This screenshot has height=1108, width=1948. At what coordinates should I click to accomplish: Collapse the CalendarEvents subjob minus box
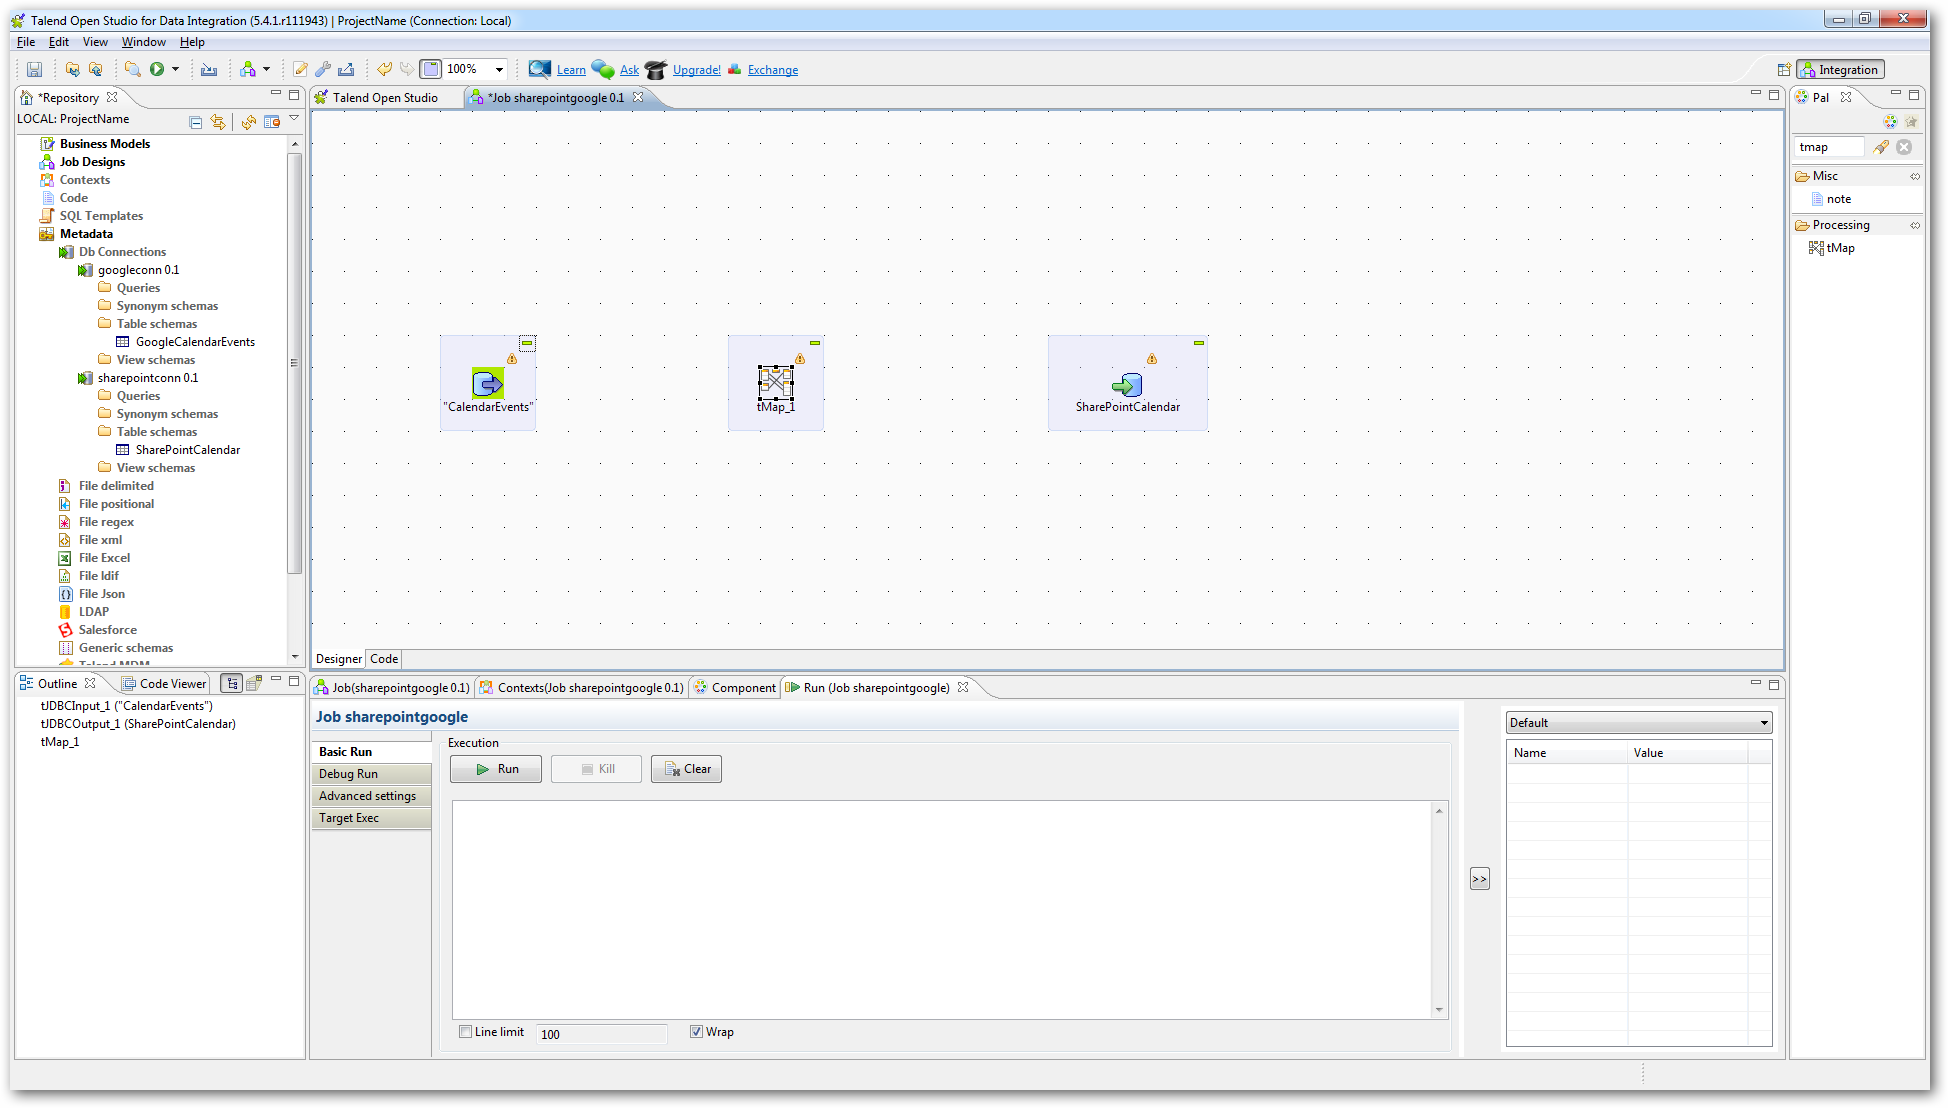tap(527, 343)
